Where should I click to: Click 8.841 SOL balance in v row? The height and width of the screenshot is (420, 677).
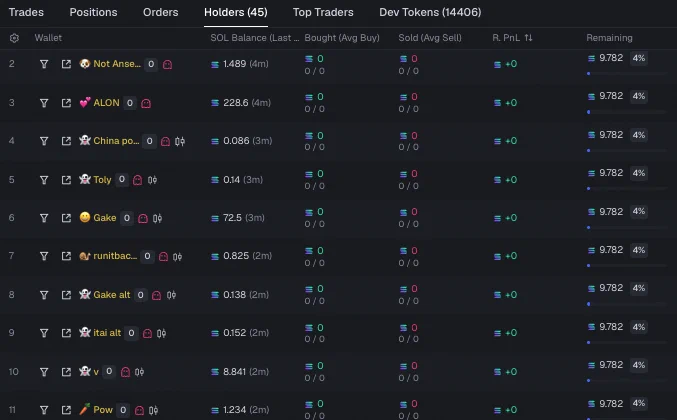[234, 372]
